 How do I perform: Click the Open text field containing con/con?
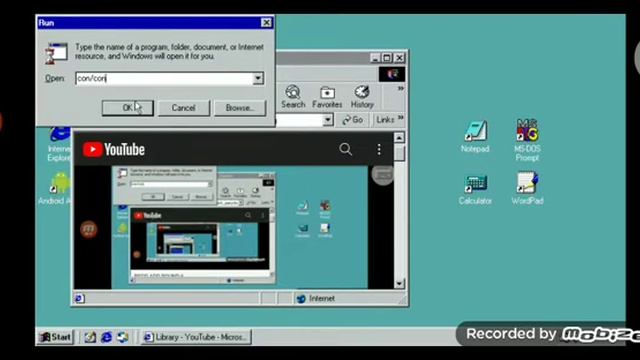pos(164,78)
